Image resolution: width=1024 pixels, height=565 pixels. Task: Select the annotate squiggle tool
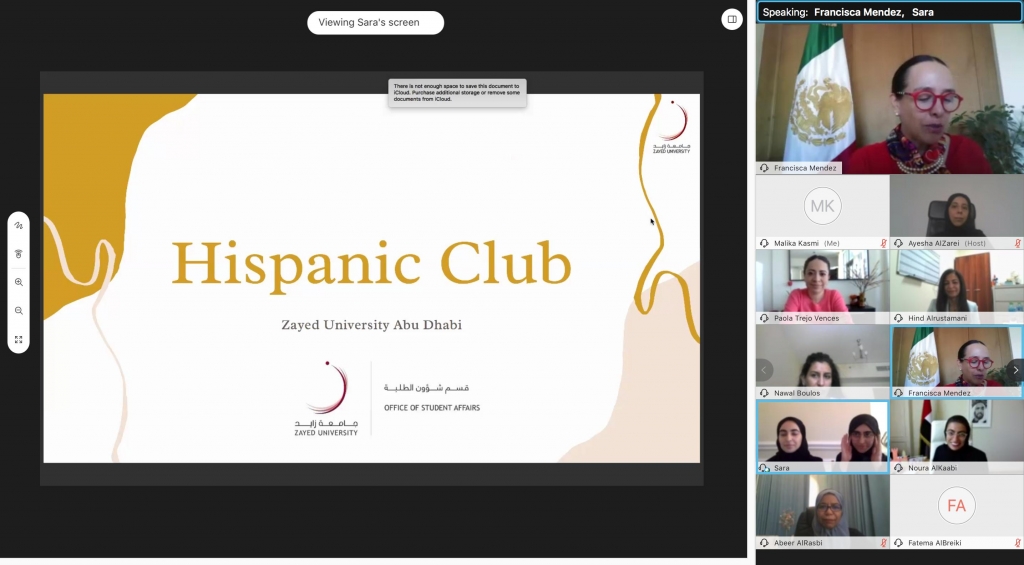(18, 226)
